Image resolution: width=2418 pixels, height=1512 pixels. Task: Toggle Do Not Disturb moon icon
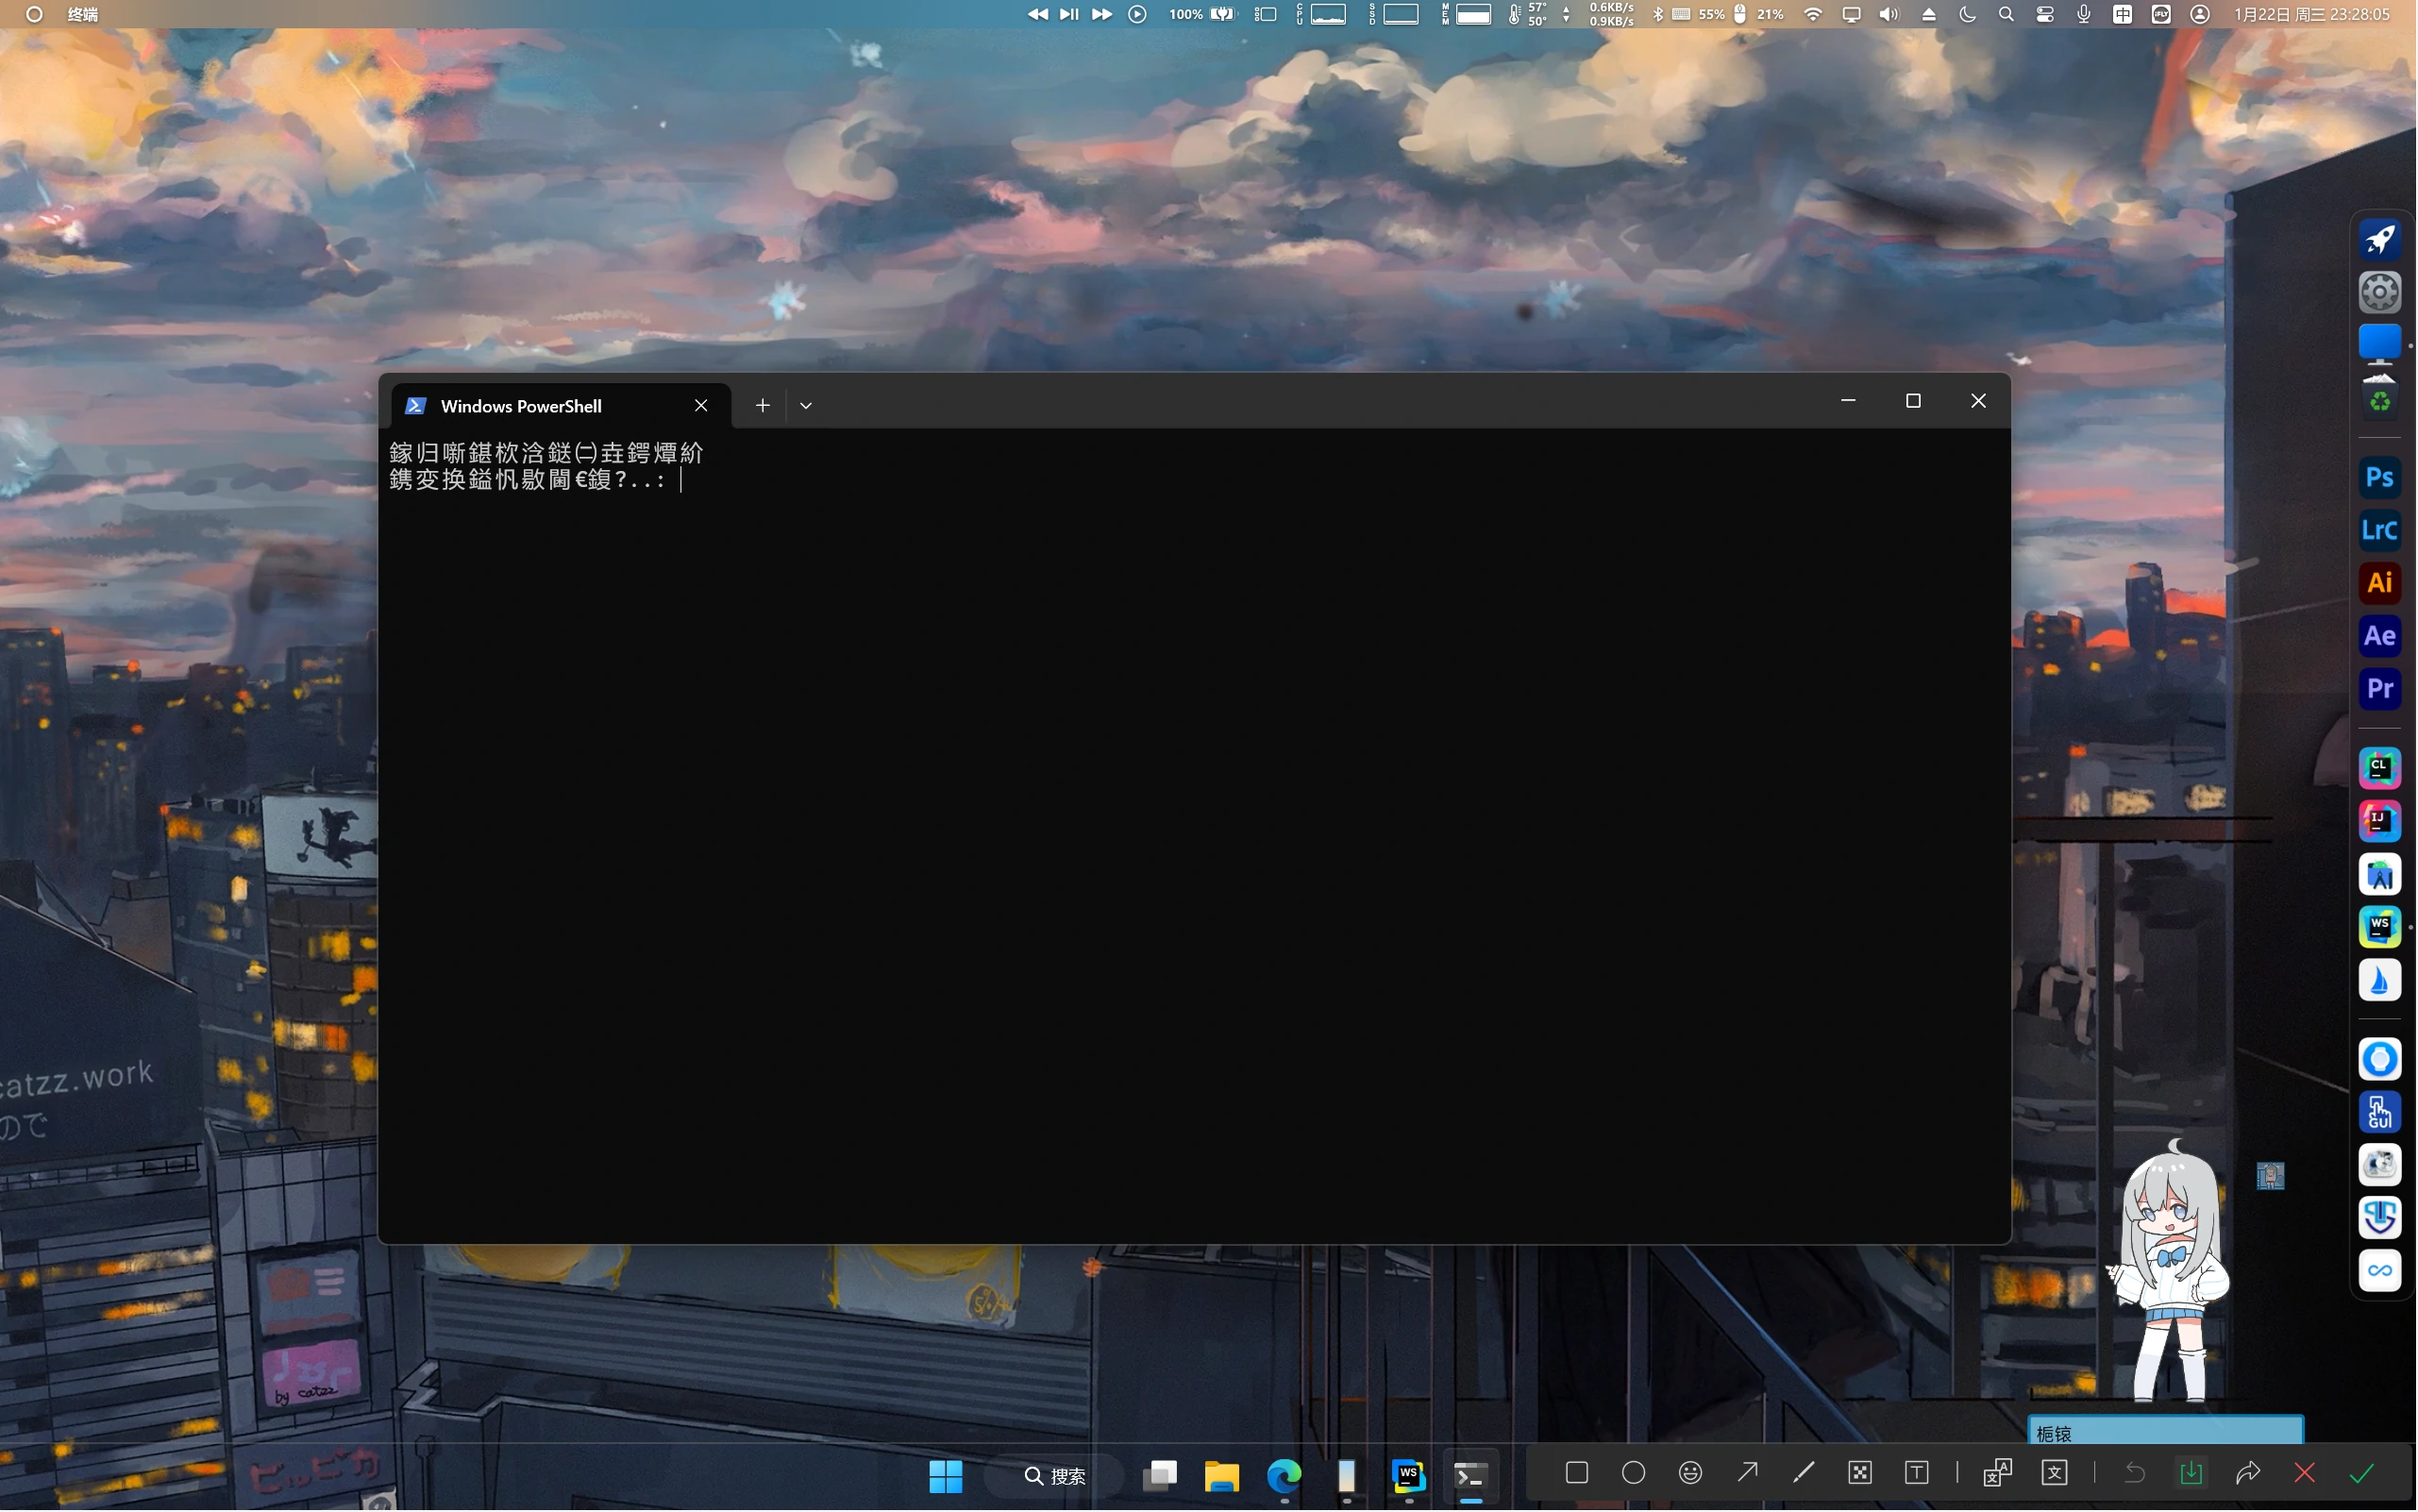[1967, 14]
